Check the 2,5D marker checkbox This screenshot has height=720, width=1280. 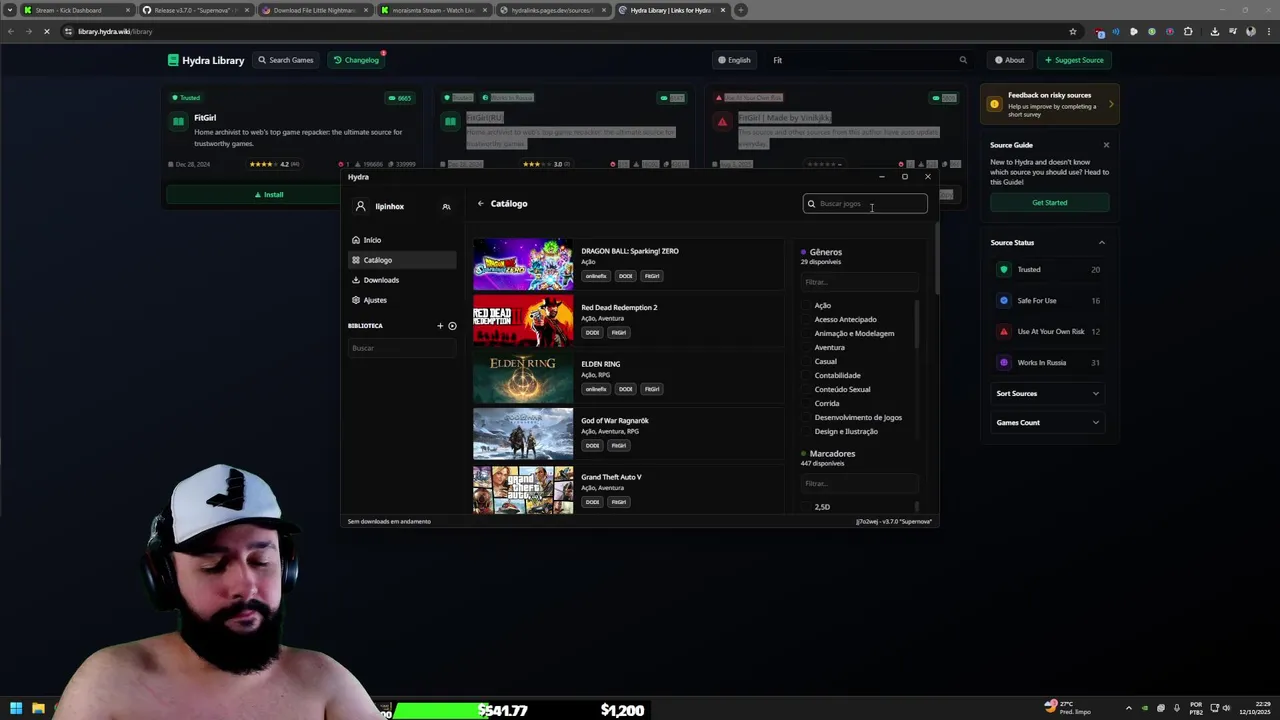pyautogui.click(x=807, y=507)
